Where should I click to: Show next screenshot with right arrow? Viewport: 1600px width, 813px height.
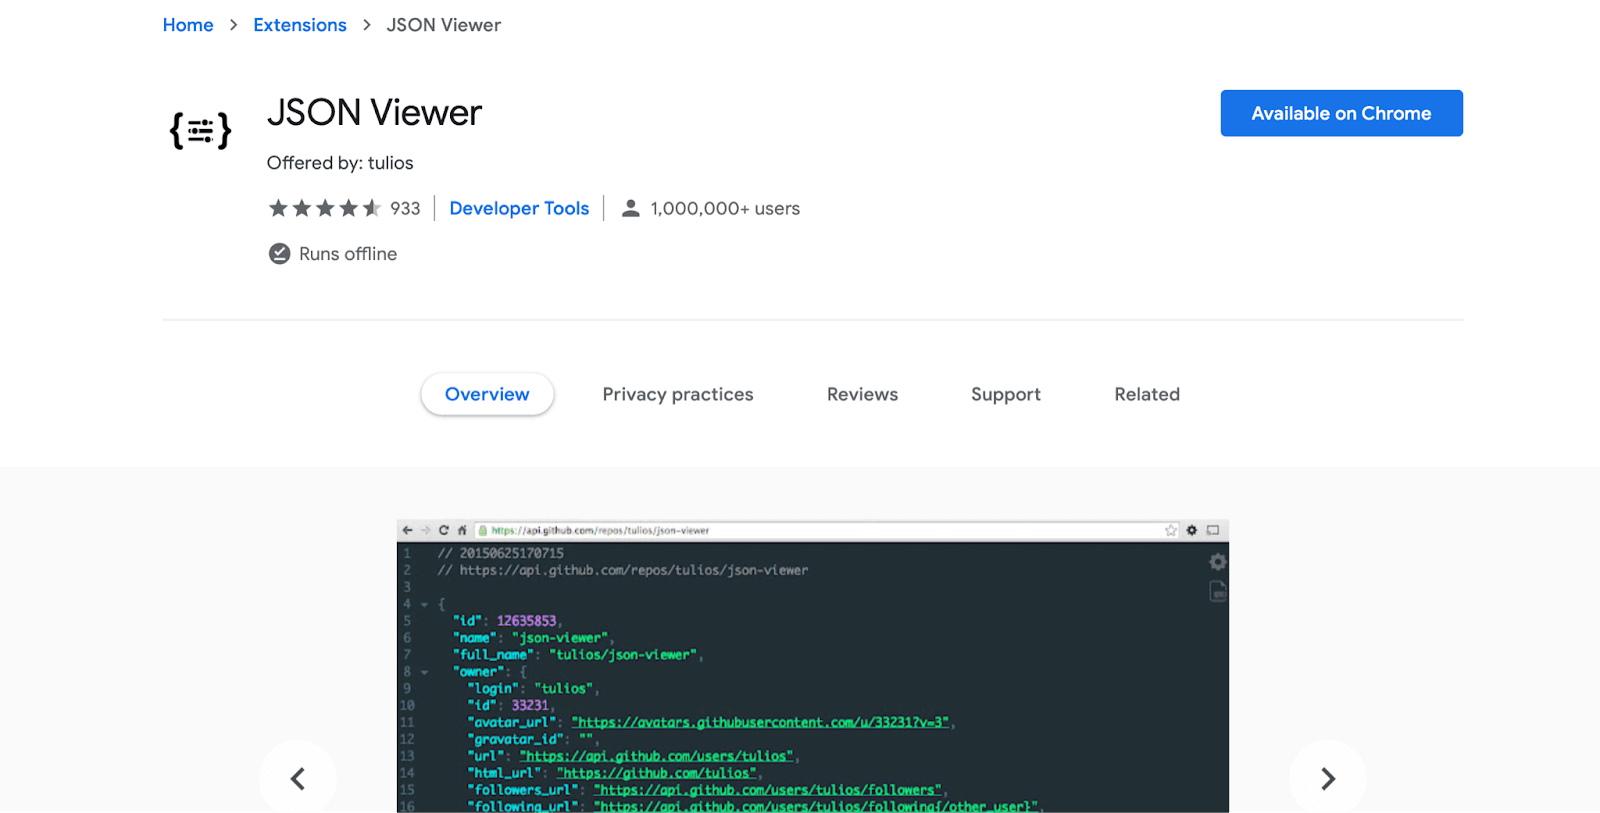1327,778
